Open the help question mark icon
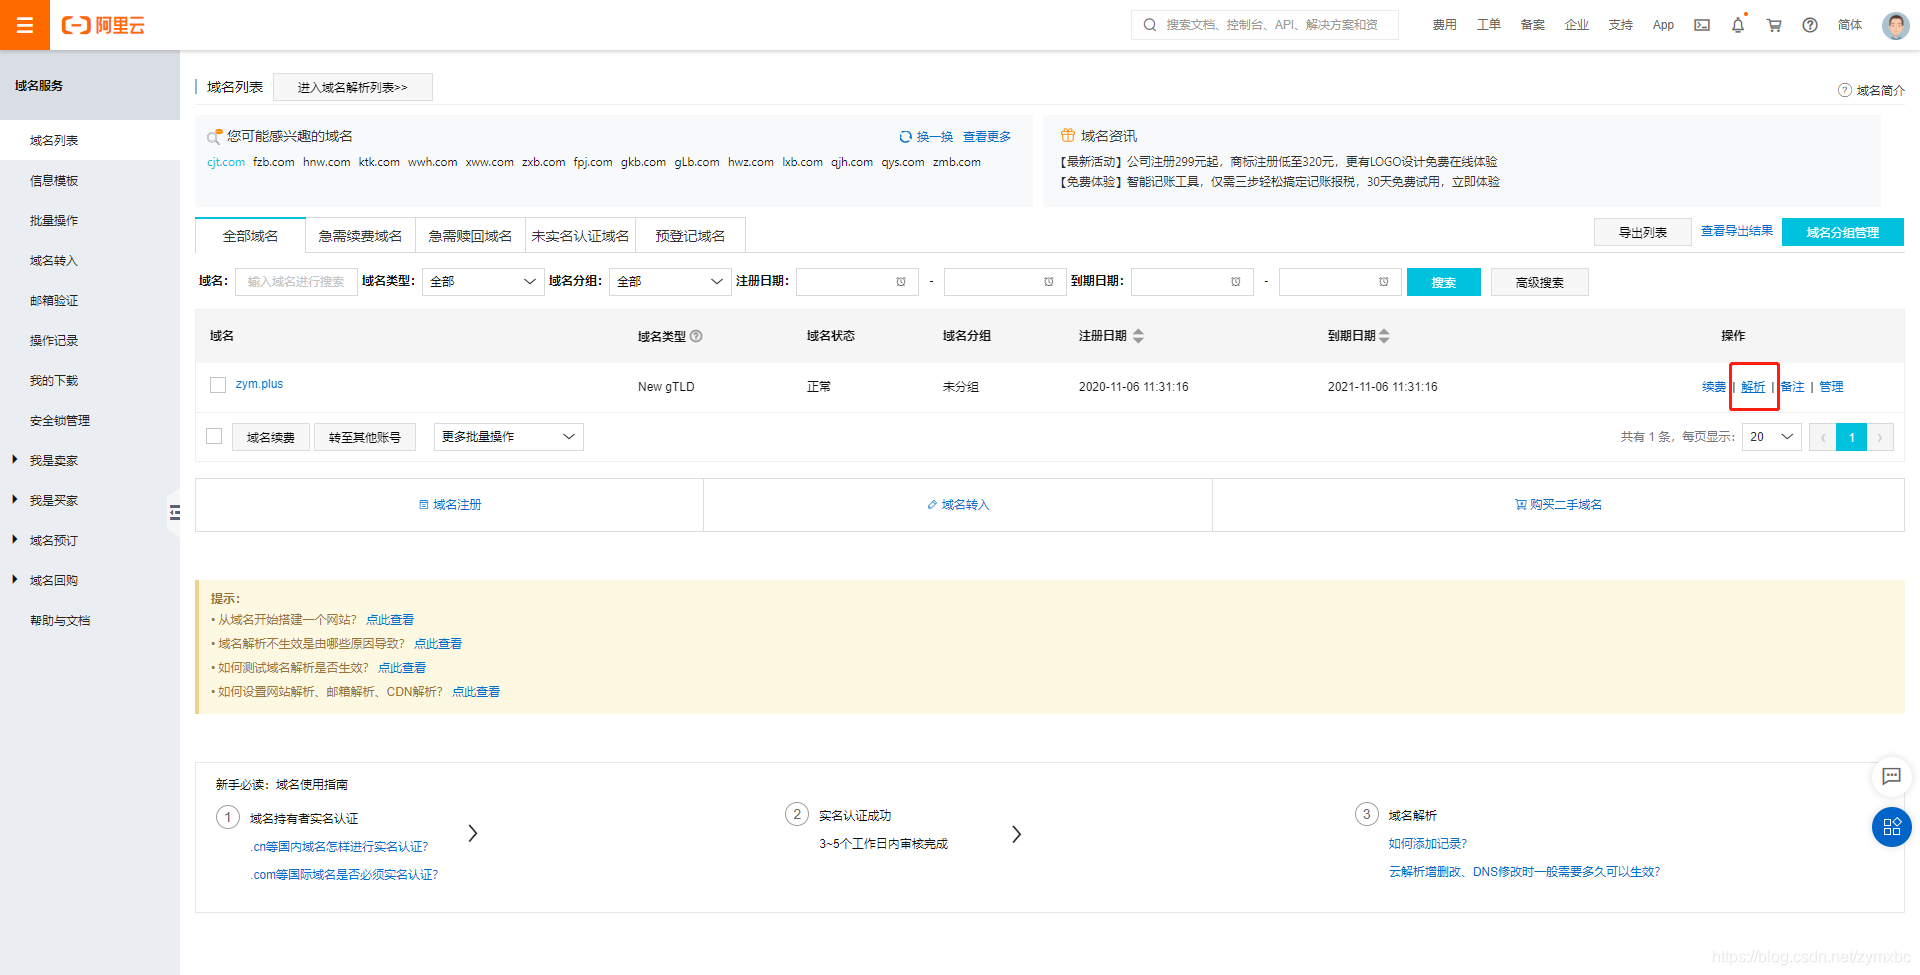 1810,25
